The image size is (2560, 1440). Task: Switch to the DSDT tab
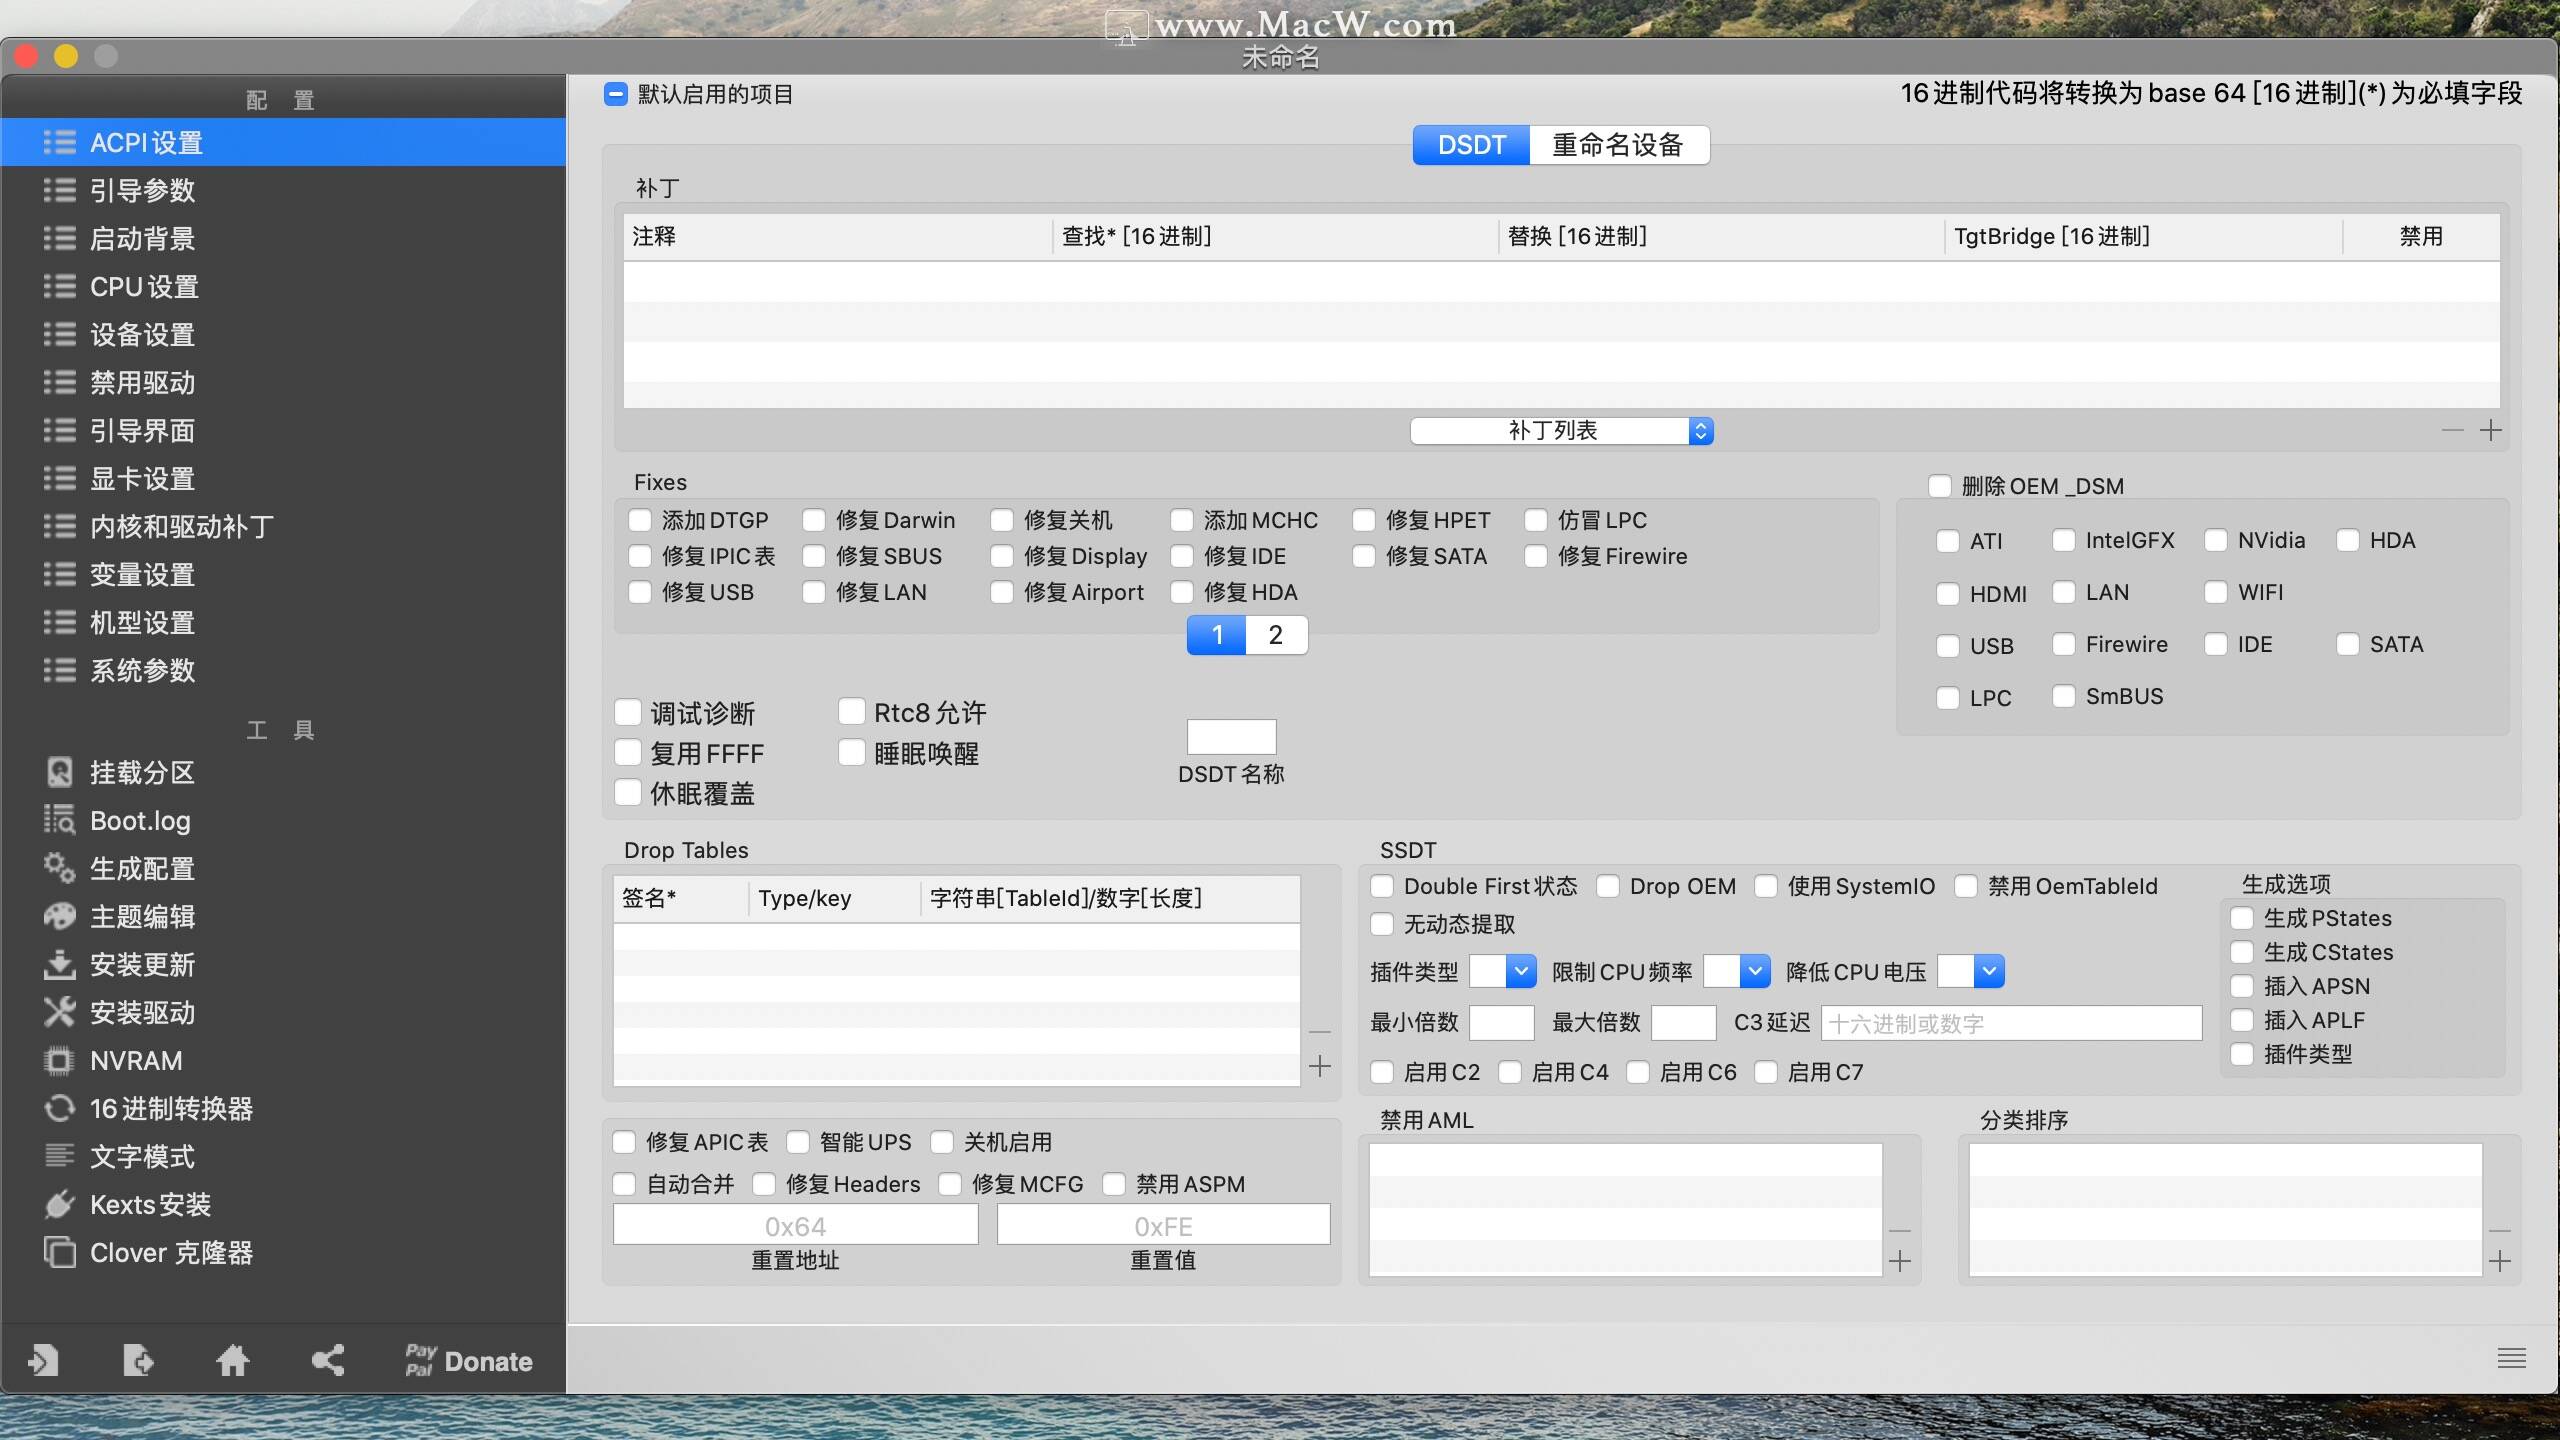pyautogui.click(x=1471, y=145)
